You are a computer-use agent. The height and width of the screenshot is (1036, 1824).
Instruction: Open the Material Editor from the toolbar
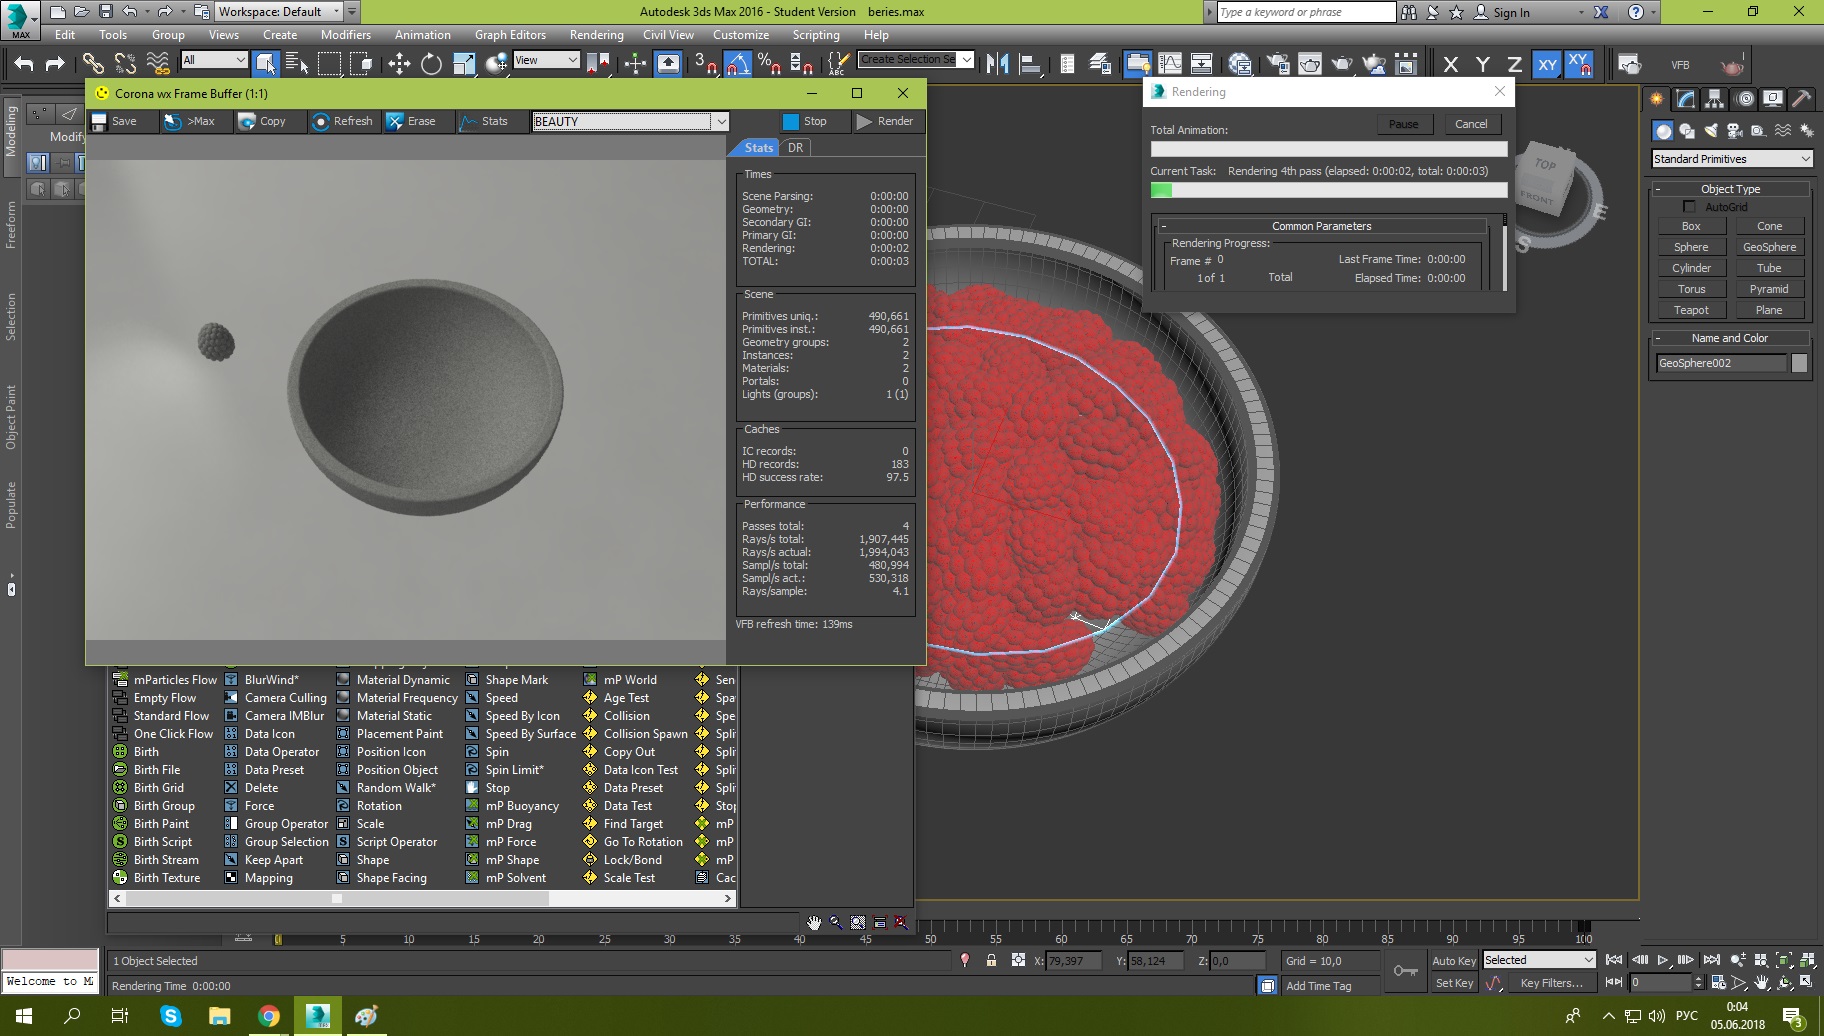pos(1240,64)
